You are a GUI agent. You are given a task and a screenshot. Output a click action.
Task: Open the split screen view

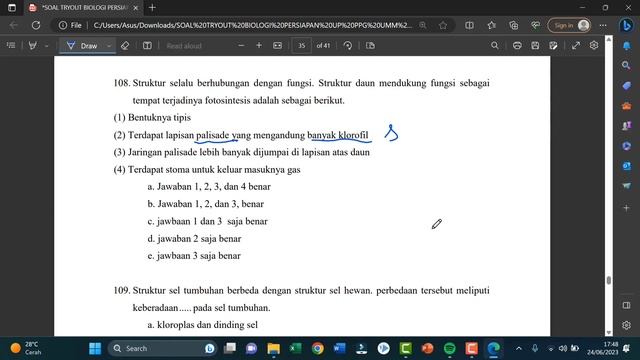point(469,25)
